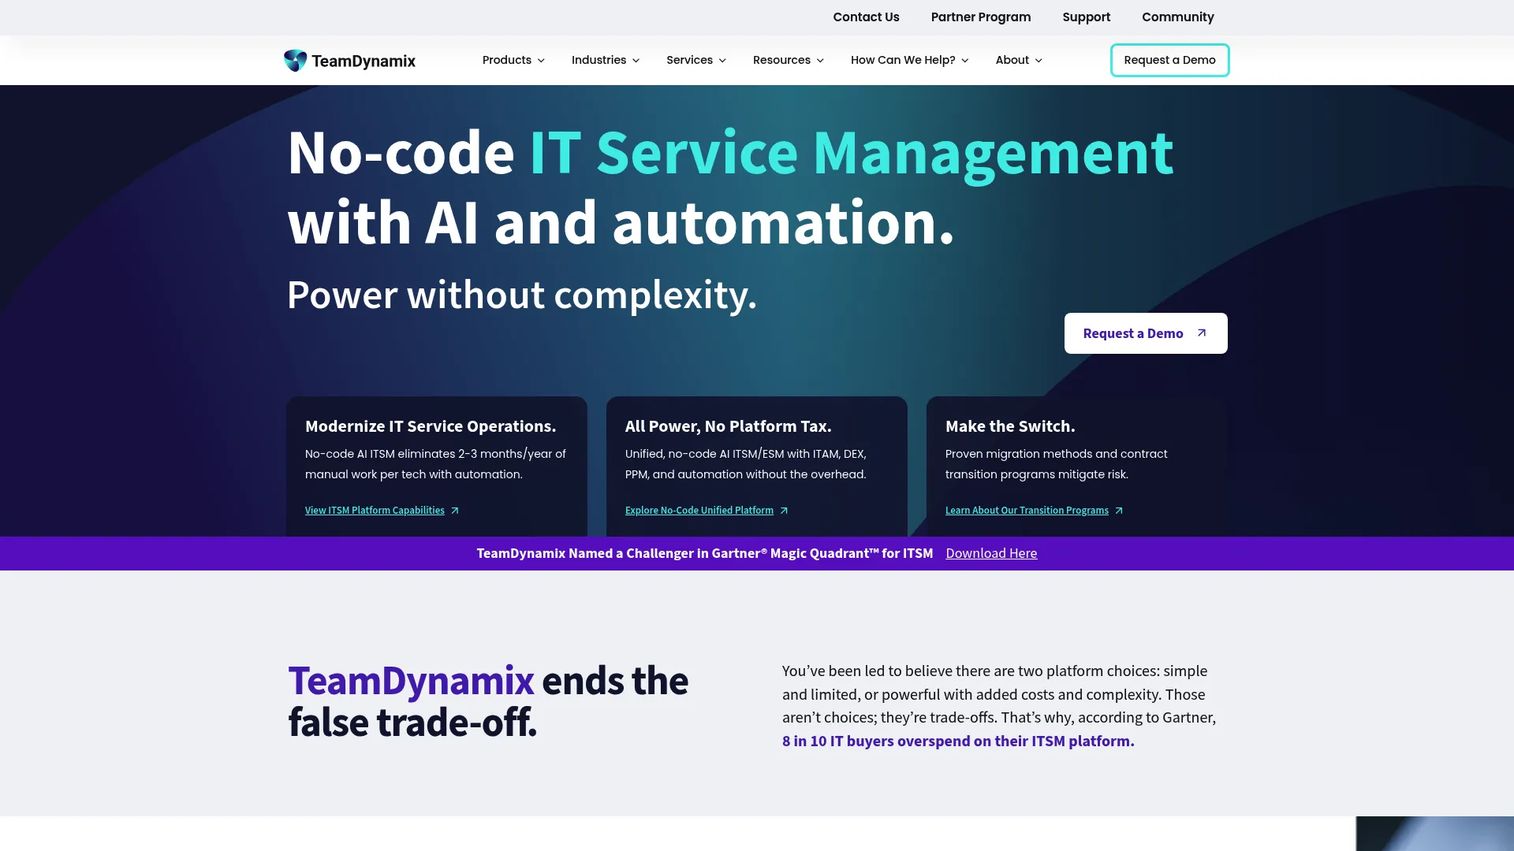Click the TeamDynamix logo icon
The height and width of the screenshot is (851, 1514).
[x=295, y=60]
